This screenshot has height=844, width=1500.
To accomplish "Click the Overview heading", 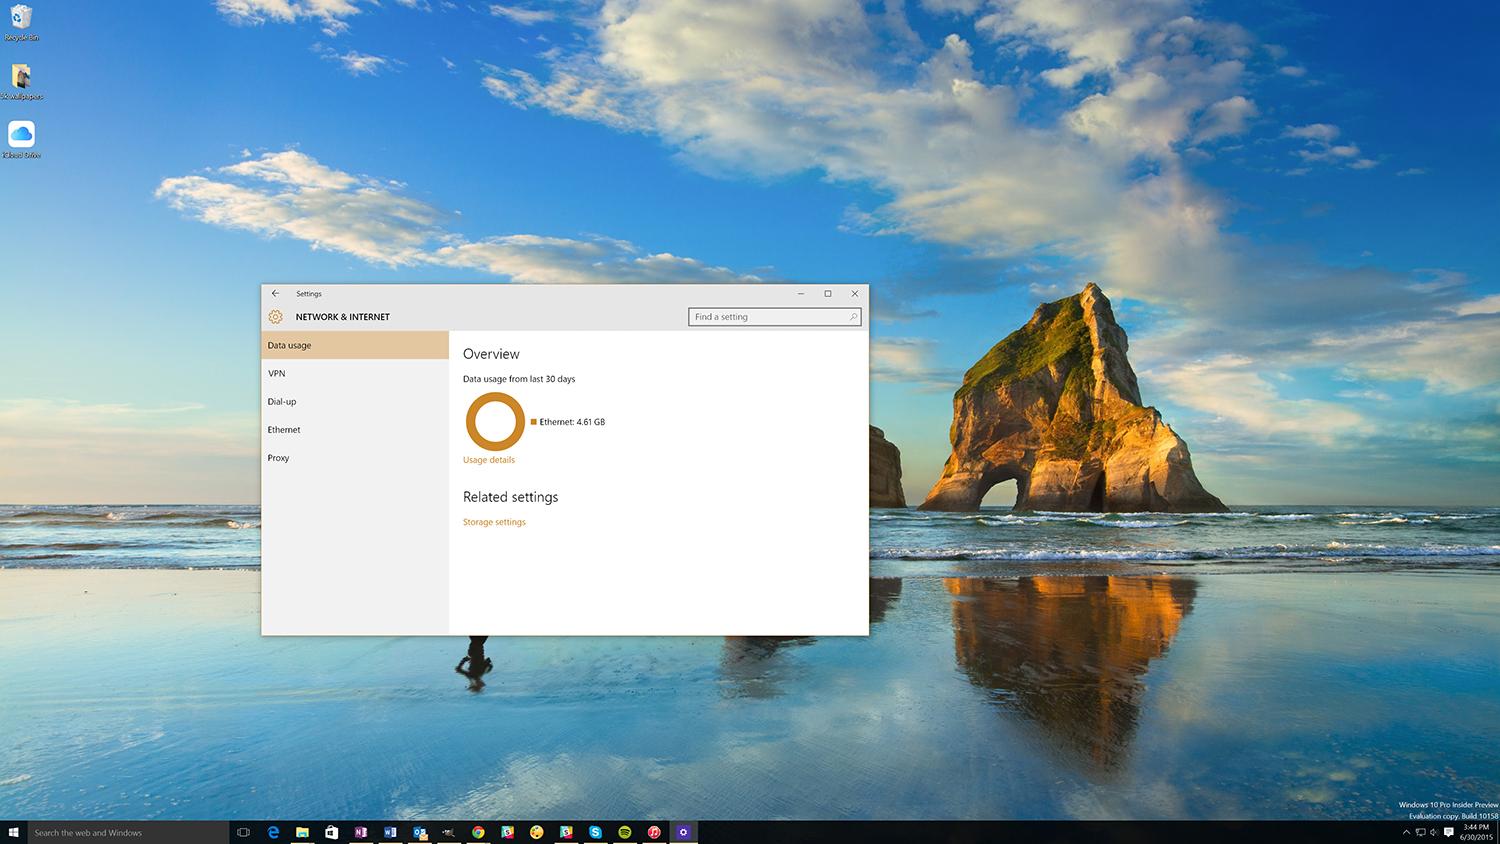I will coord(491,354).
